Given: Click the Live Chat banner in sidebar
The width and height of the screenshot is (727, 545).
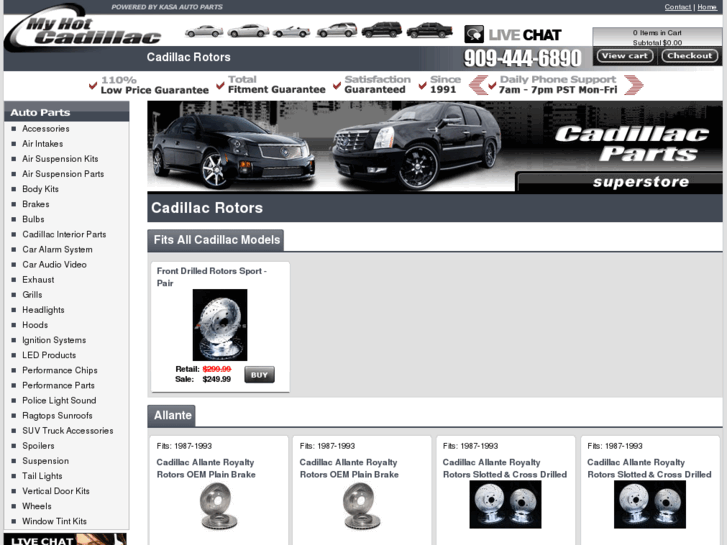Looking at the screenshot, I should [x=65, y=539].
